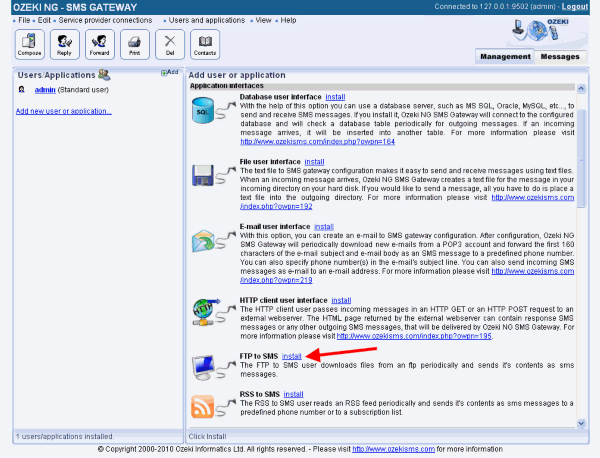Image resolution: width=600 pixels, height=458 pixels.
Task: Click install link for FTP to SMS
Action: pos(292,355)
